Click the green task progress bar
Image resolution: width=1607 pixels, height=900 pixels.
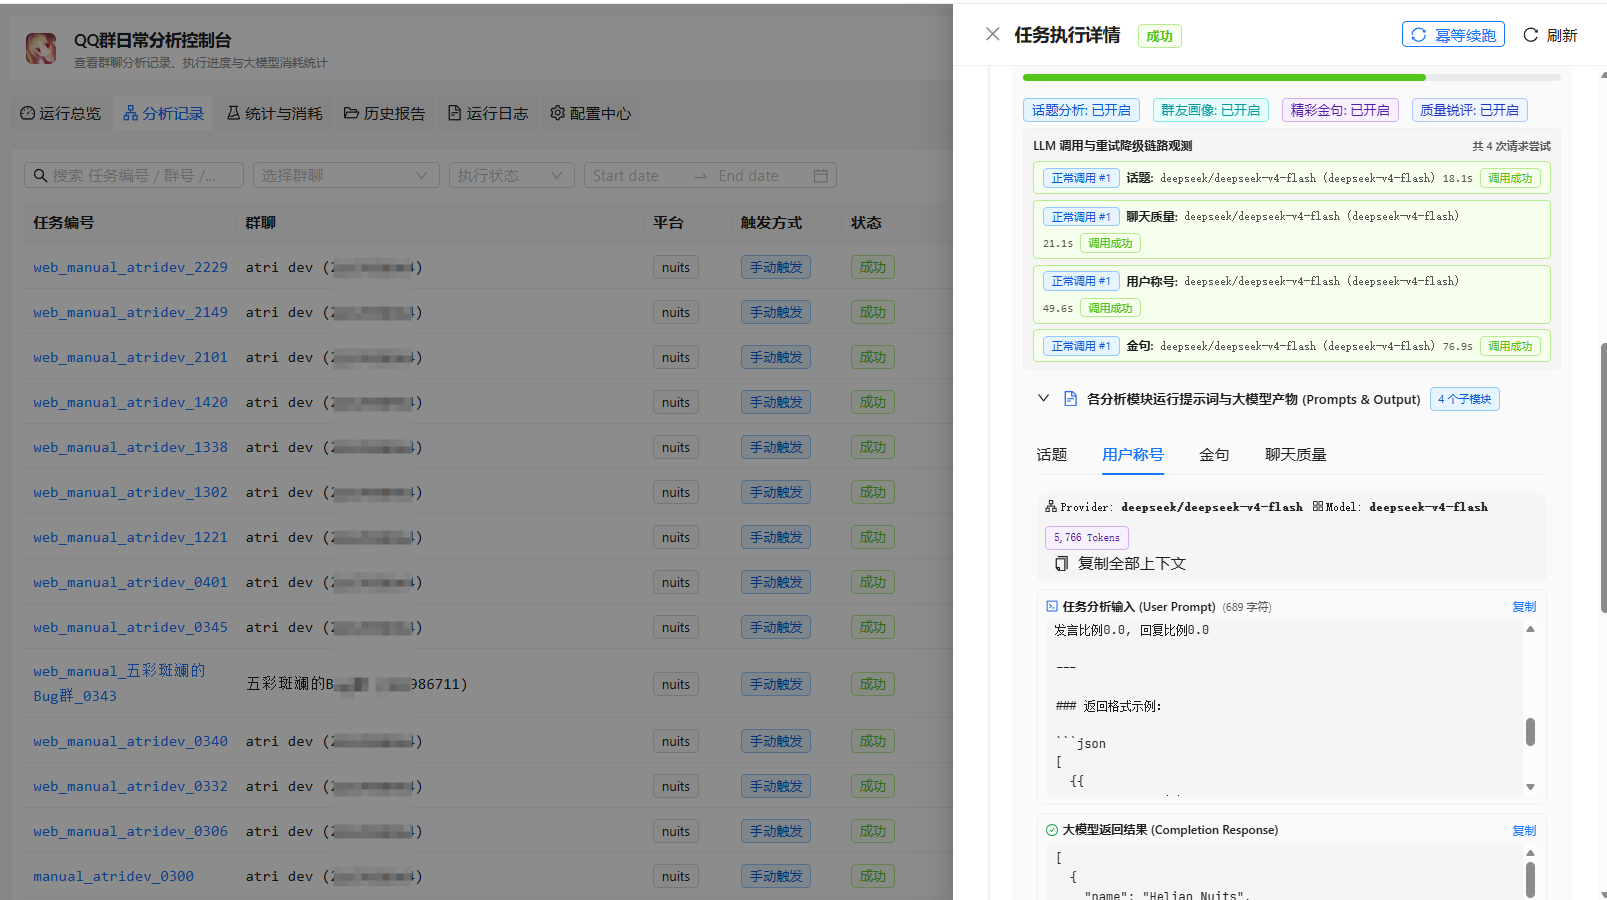[1224, 77]
